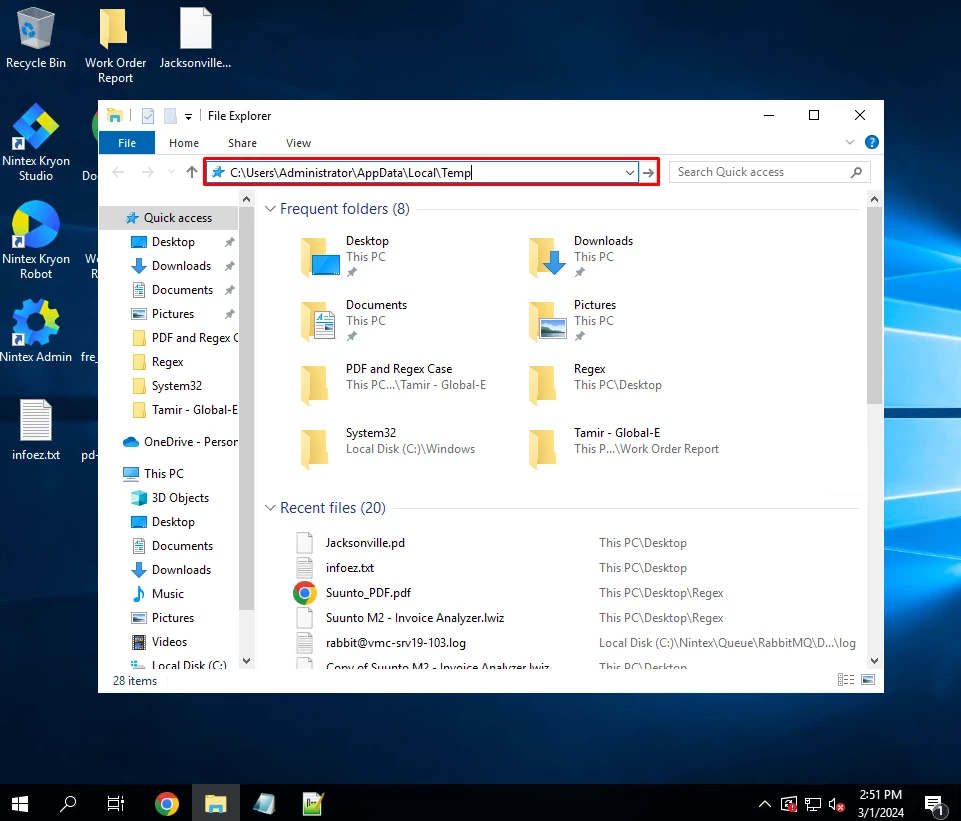Open the Documents frequent folder icon
This screenshot has height=821, width=961.
[x=319, y=321]
